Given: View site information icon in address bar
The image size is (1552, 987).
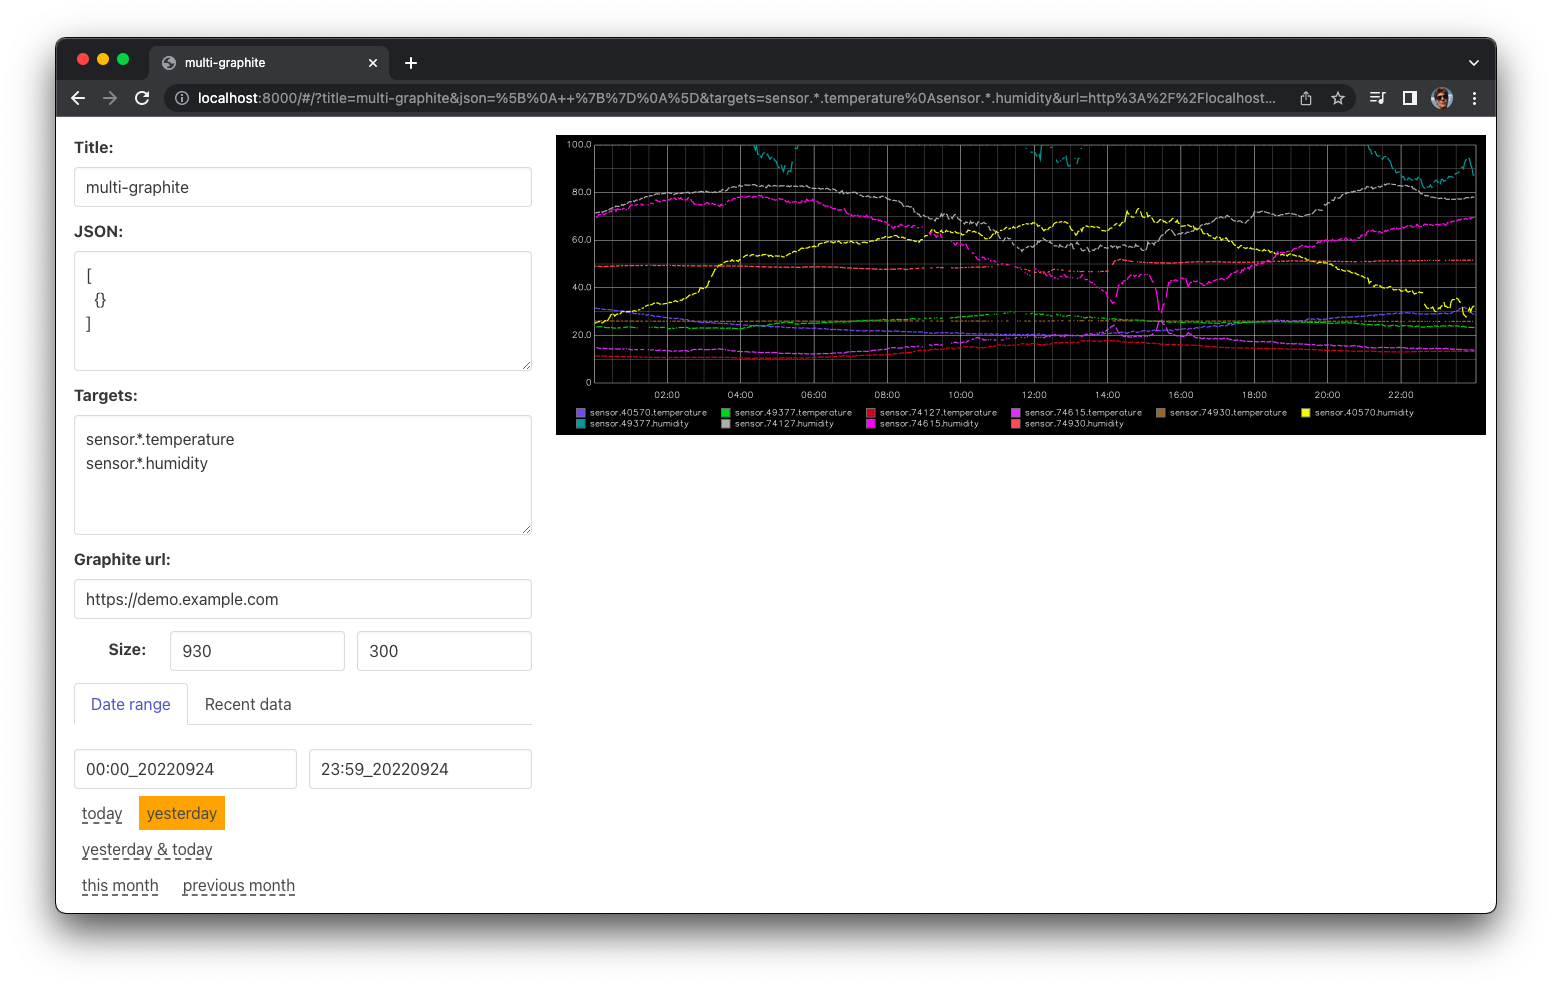Looking at the screenshot, I should click(182, 98).
